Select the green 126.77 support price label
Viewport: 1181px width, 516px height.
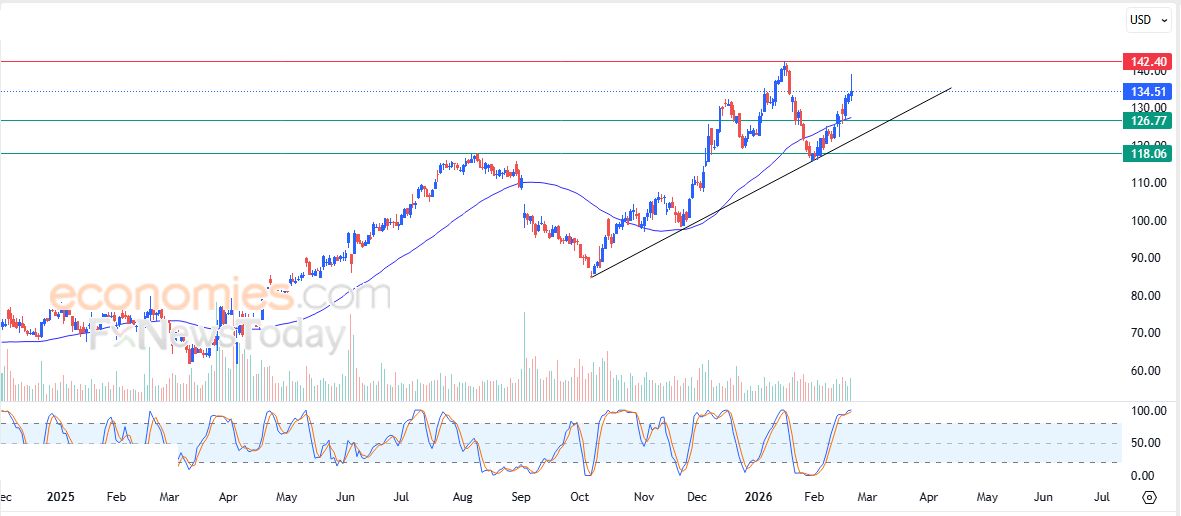point(1146,121)
